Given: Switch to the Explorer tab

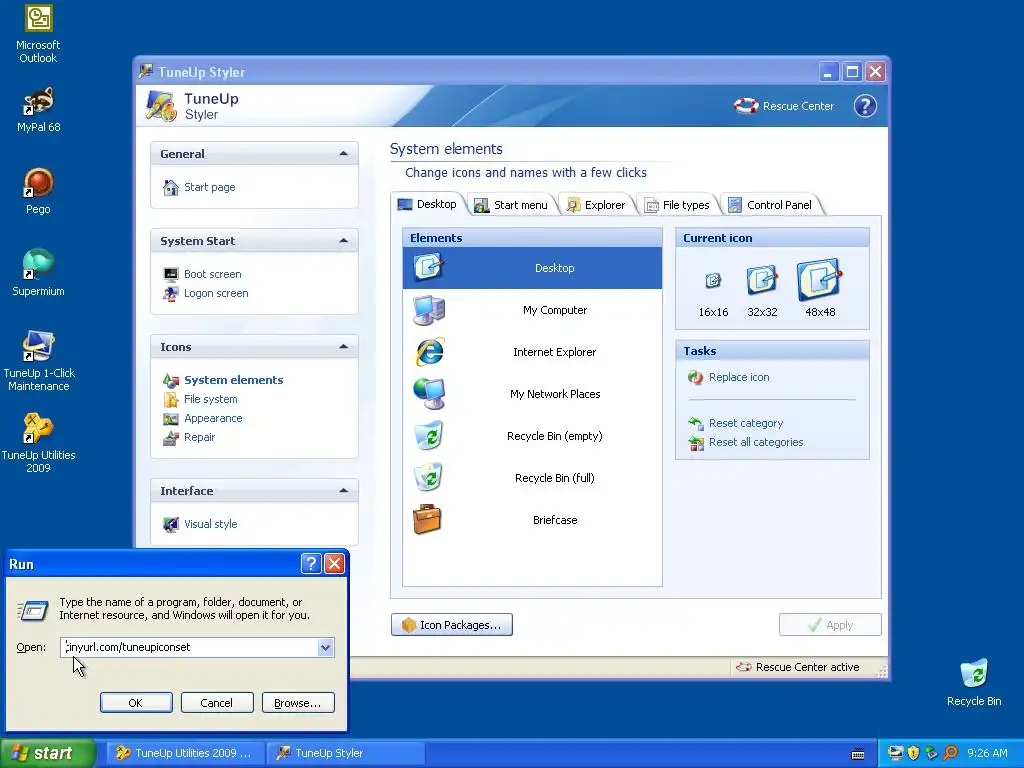Looking at the screenshot, I should 596,205.
